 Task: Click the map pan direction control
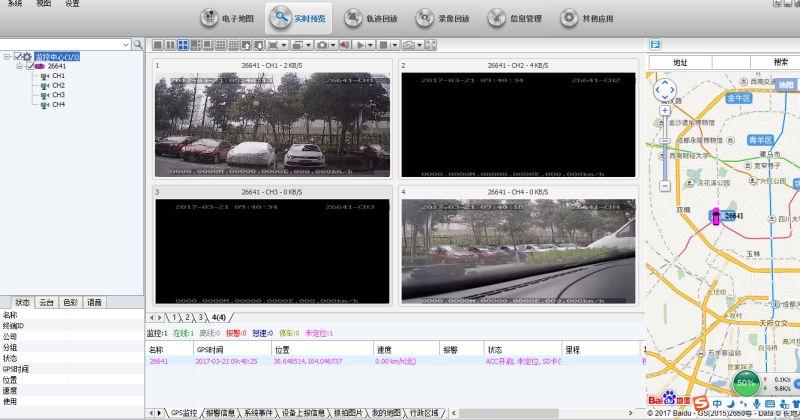pos(665,90)
